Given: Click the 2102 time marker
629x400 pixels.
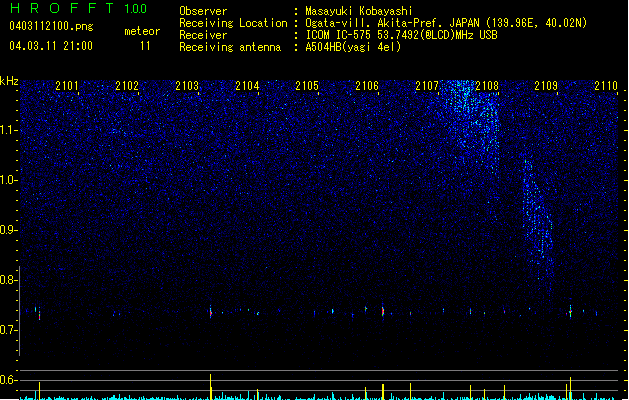Looking at the screenshot, I should coord(127,86).
